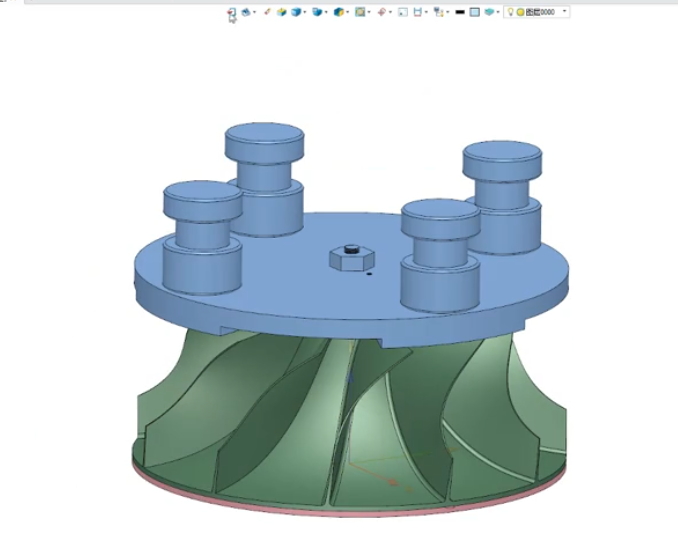The width and height of the screenshot is (678, 546).
Task: Expand the arrow beside the pink section icon
Action: (390, 12)
